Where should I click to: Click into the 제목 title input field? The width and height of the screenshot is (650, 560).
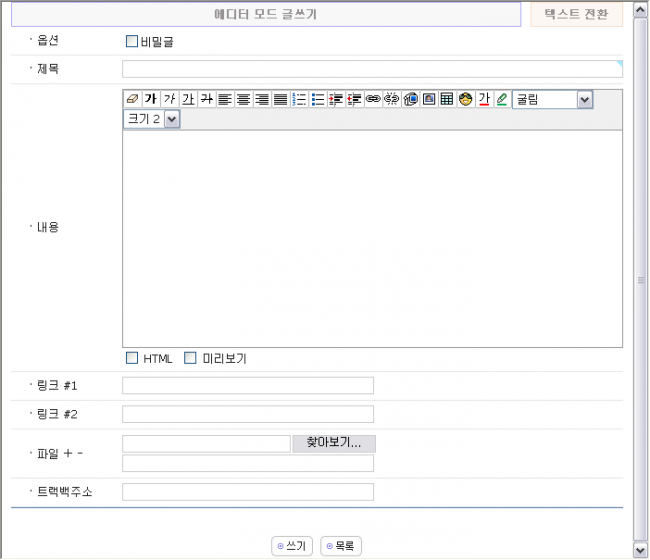click(x=371, y=69)
